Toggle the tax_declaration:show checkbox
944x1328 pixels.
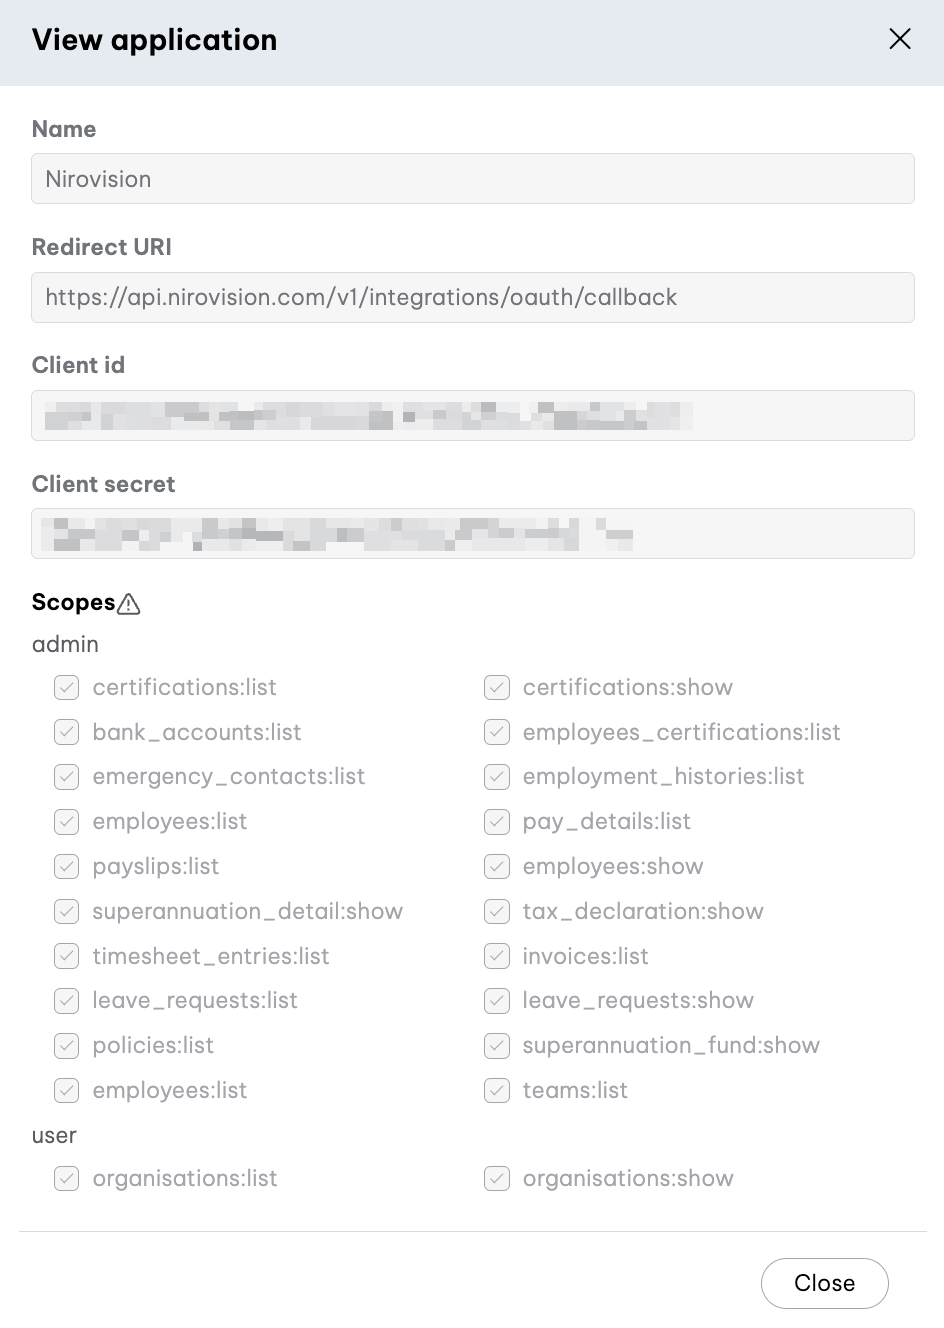pos(497,911)
